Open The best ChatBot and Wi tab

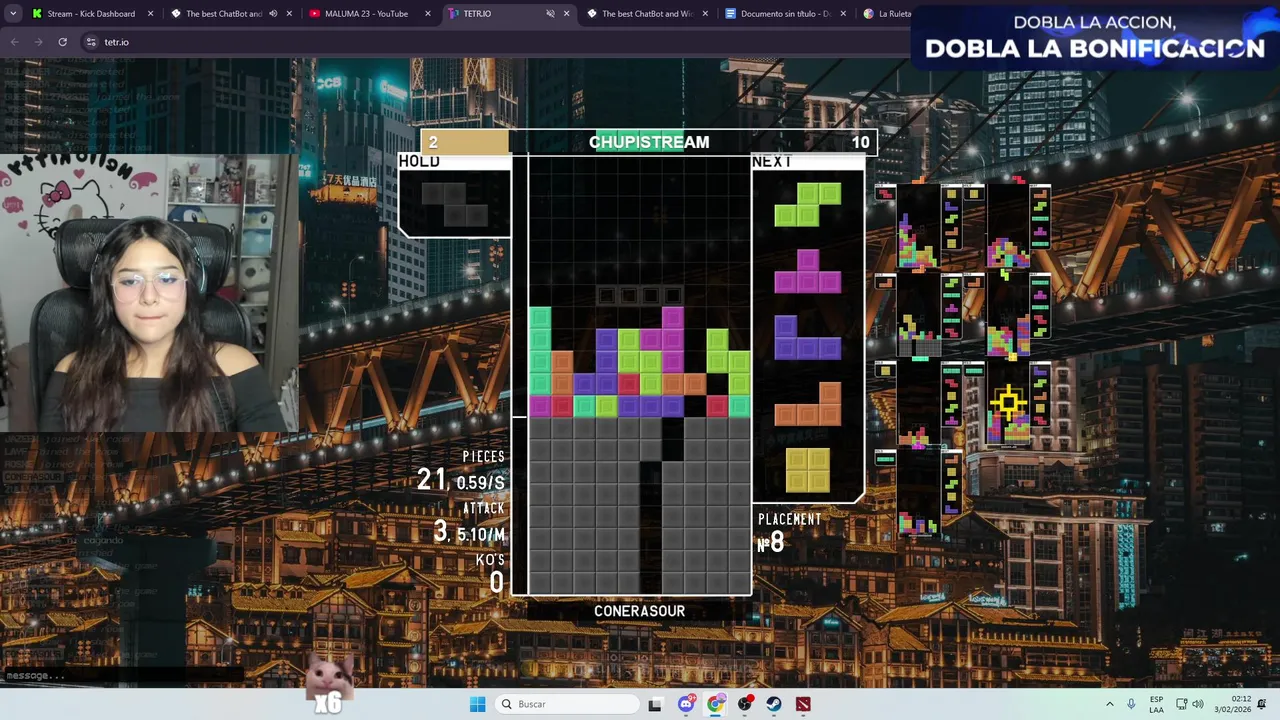coord(646,14)
